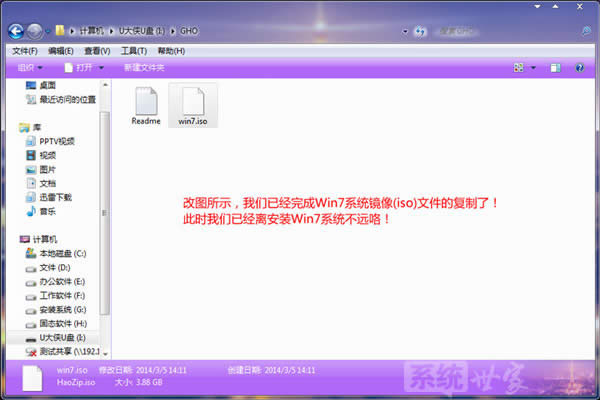Screen dimensions: 600x400
Task: Expand the arrow next to 打开
Action: pos(101,68)
